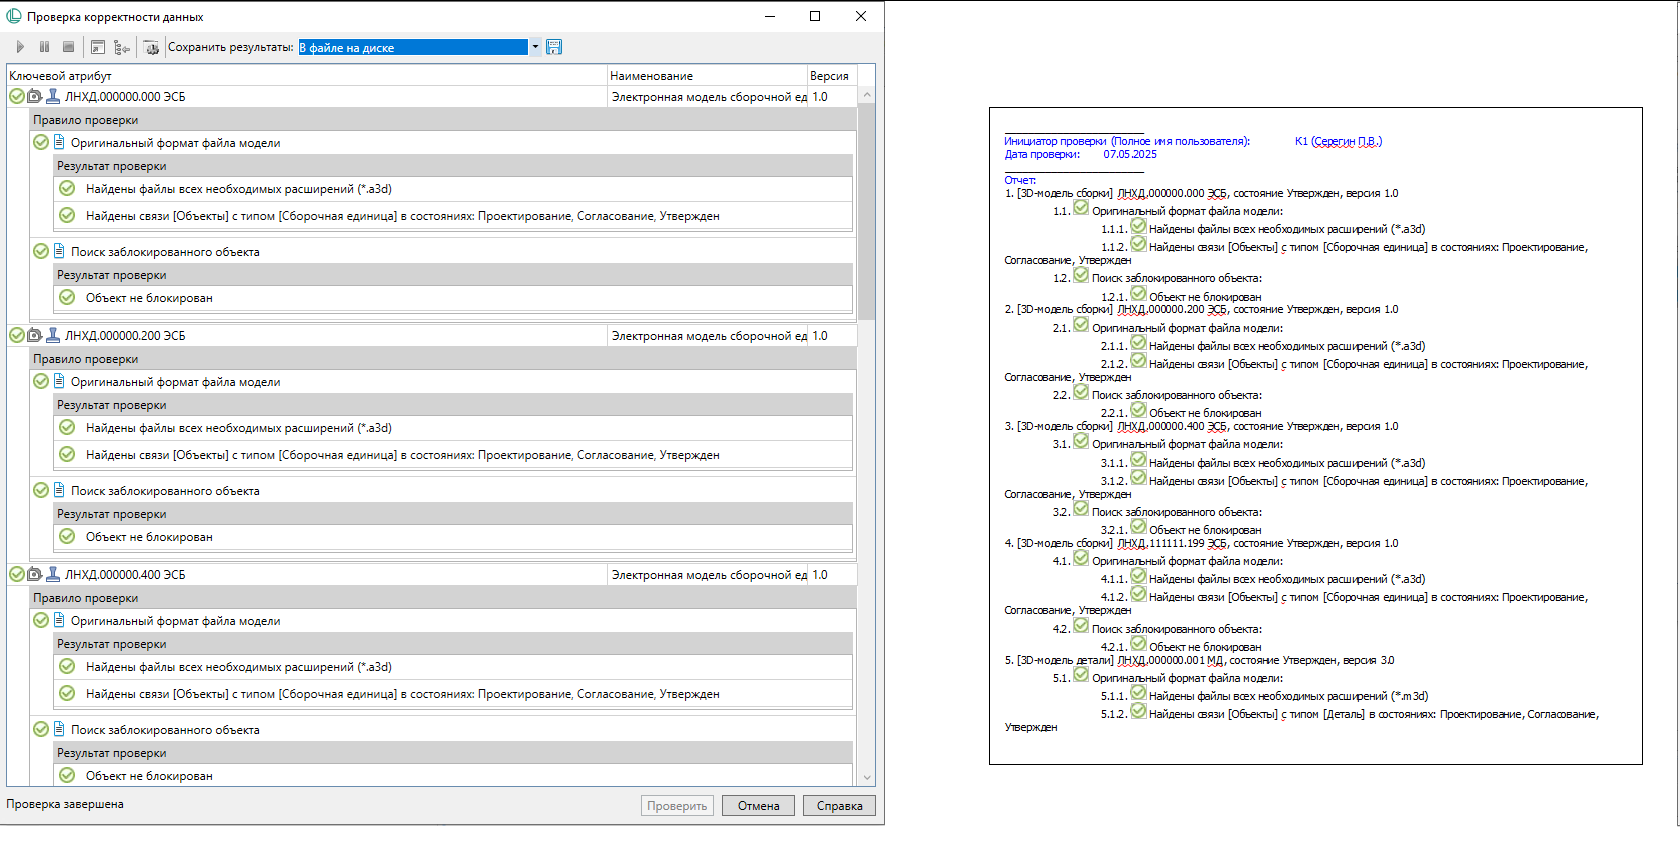Click the green status checkmark of ЛНХД.000000.400 ЭСБ
The width and height of the screenshot is (1680, 842).
pos(17,575)
